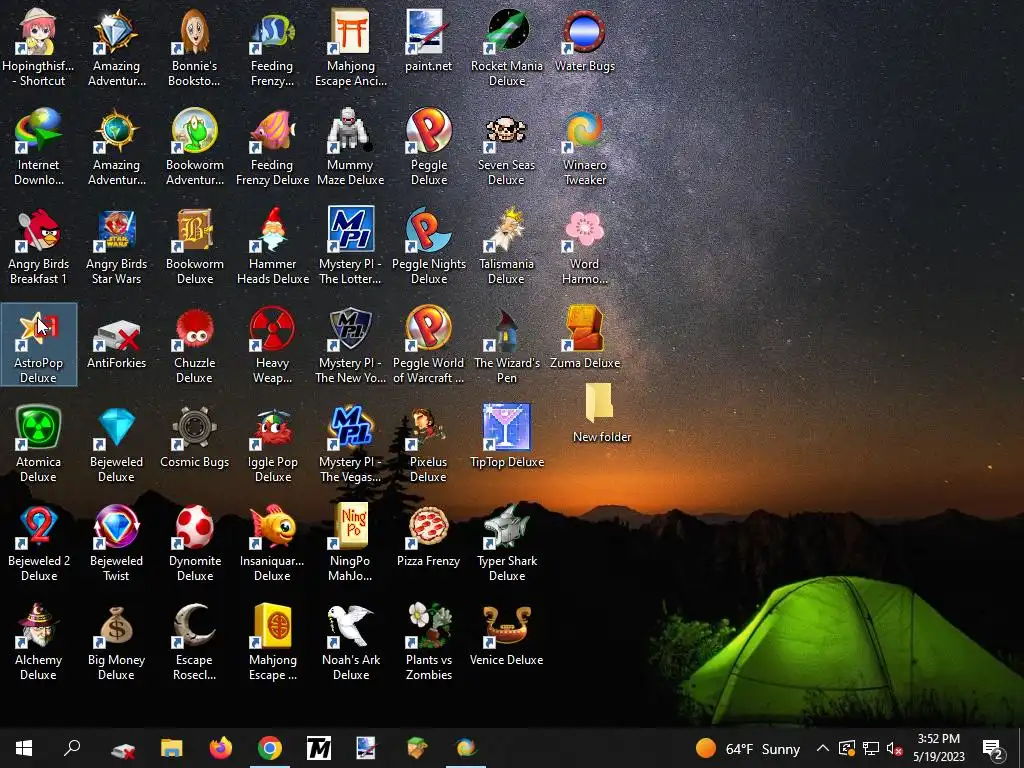Open the Action Center notifications
The width and height of the screenshot is (1024, 768).
coord(993,748)
